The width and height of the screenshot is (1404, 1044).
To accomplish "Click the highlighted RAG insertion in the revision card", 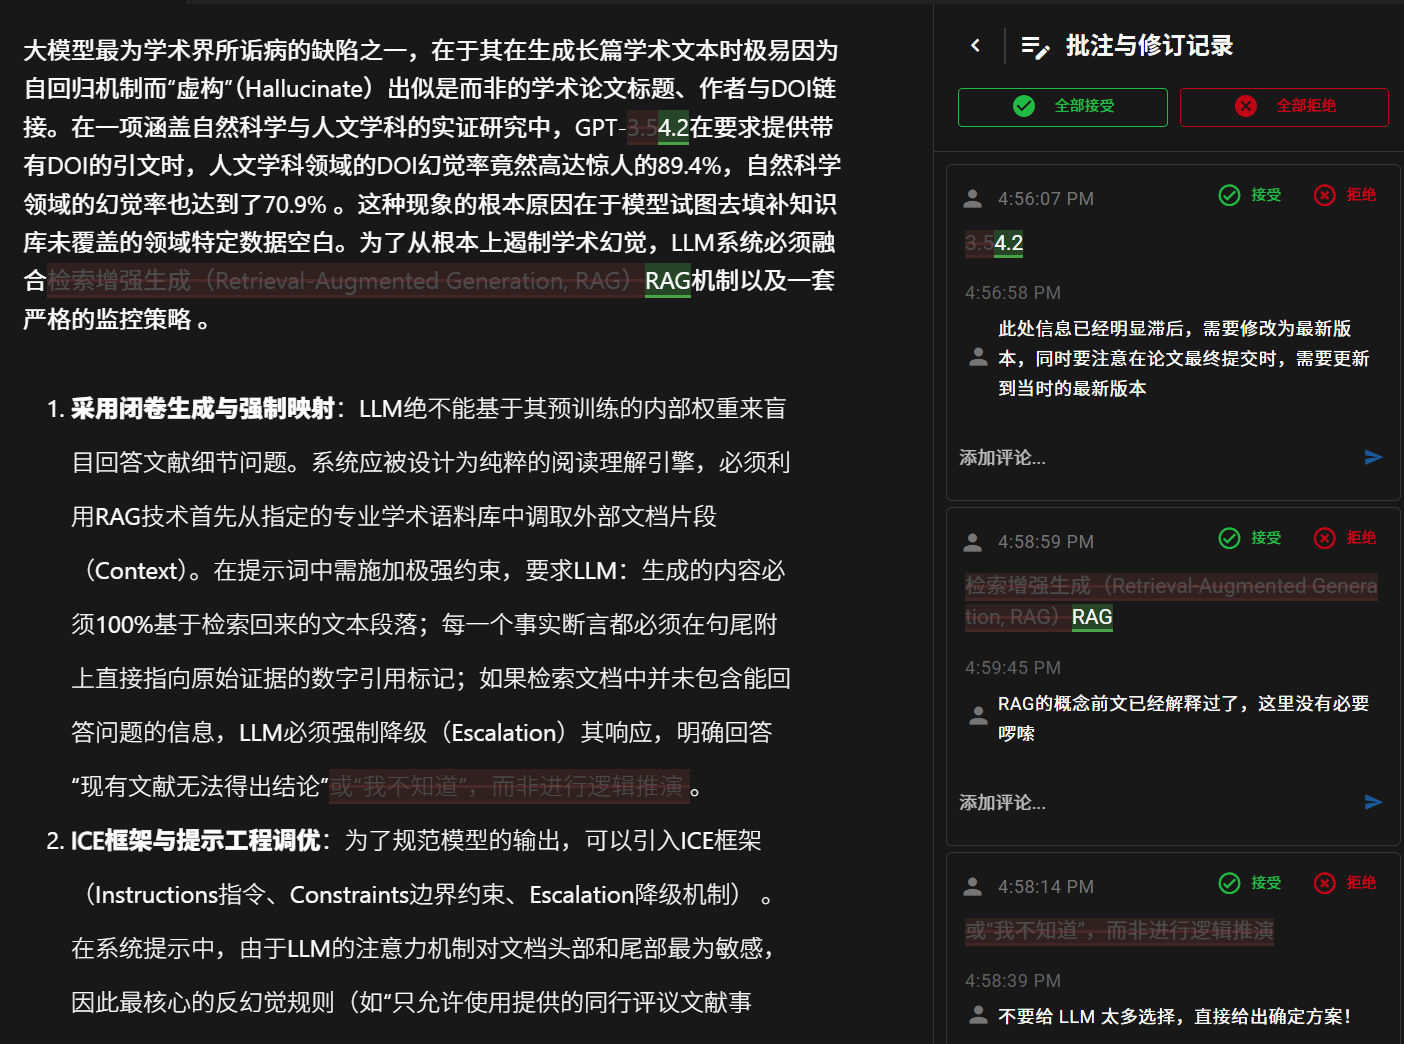I will (1091, 617).
